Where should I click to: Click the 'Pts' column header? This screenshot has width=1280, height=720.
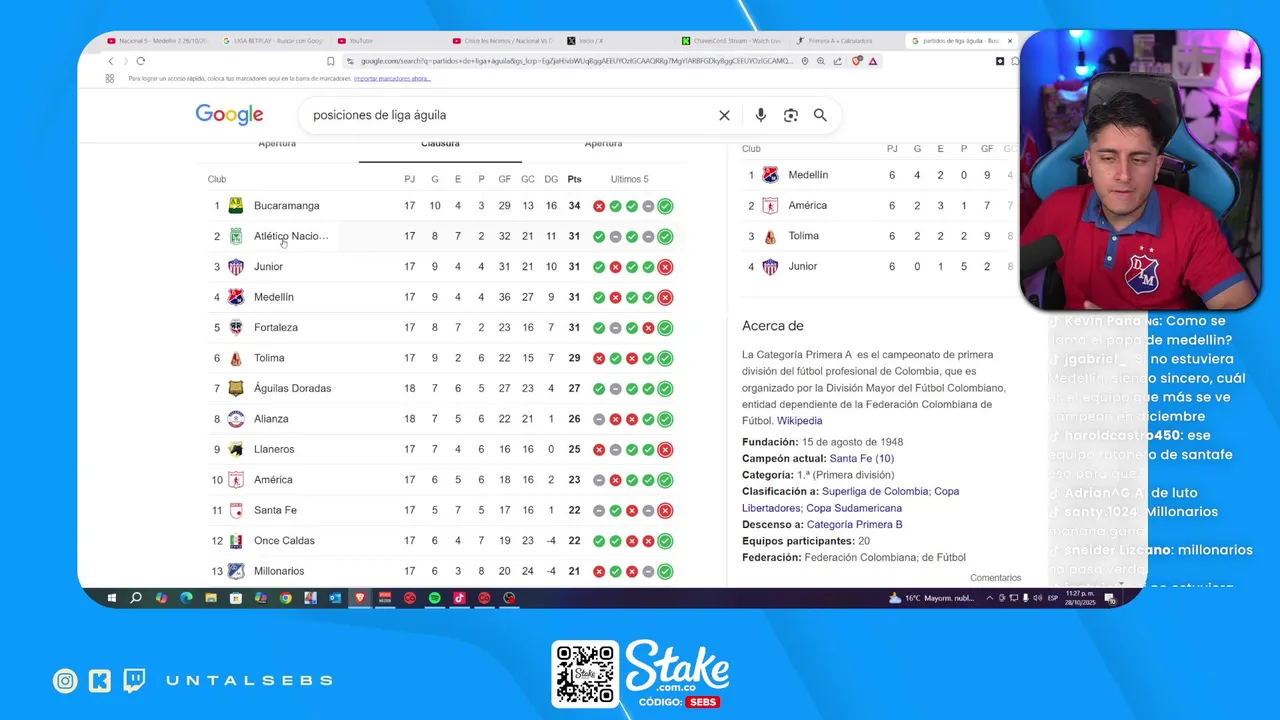[x=574, y=179]
